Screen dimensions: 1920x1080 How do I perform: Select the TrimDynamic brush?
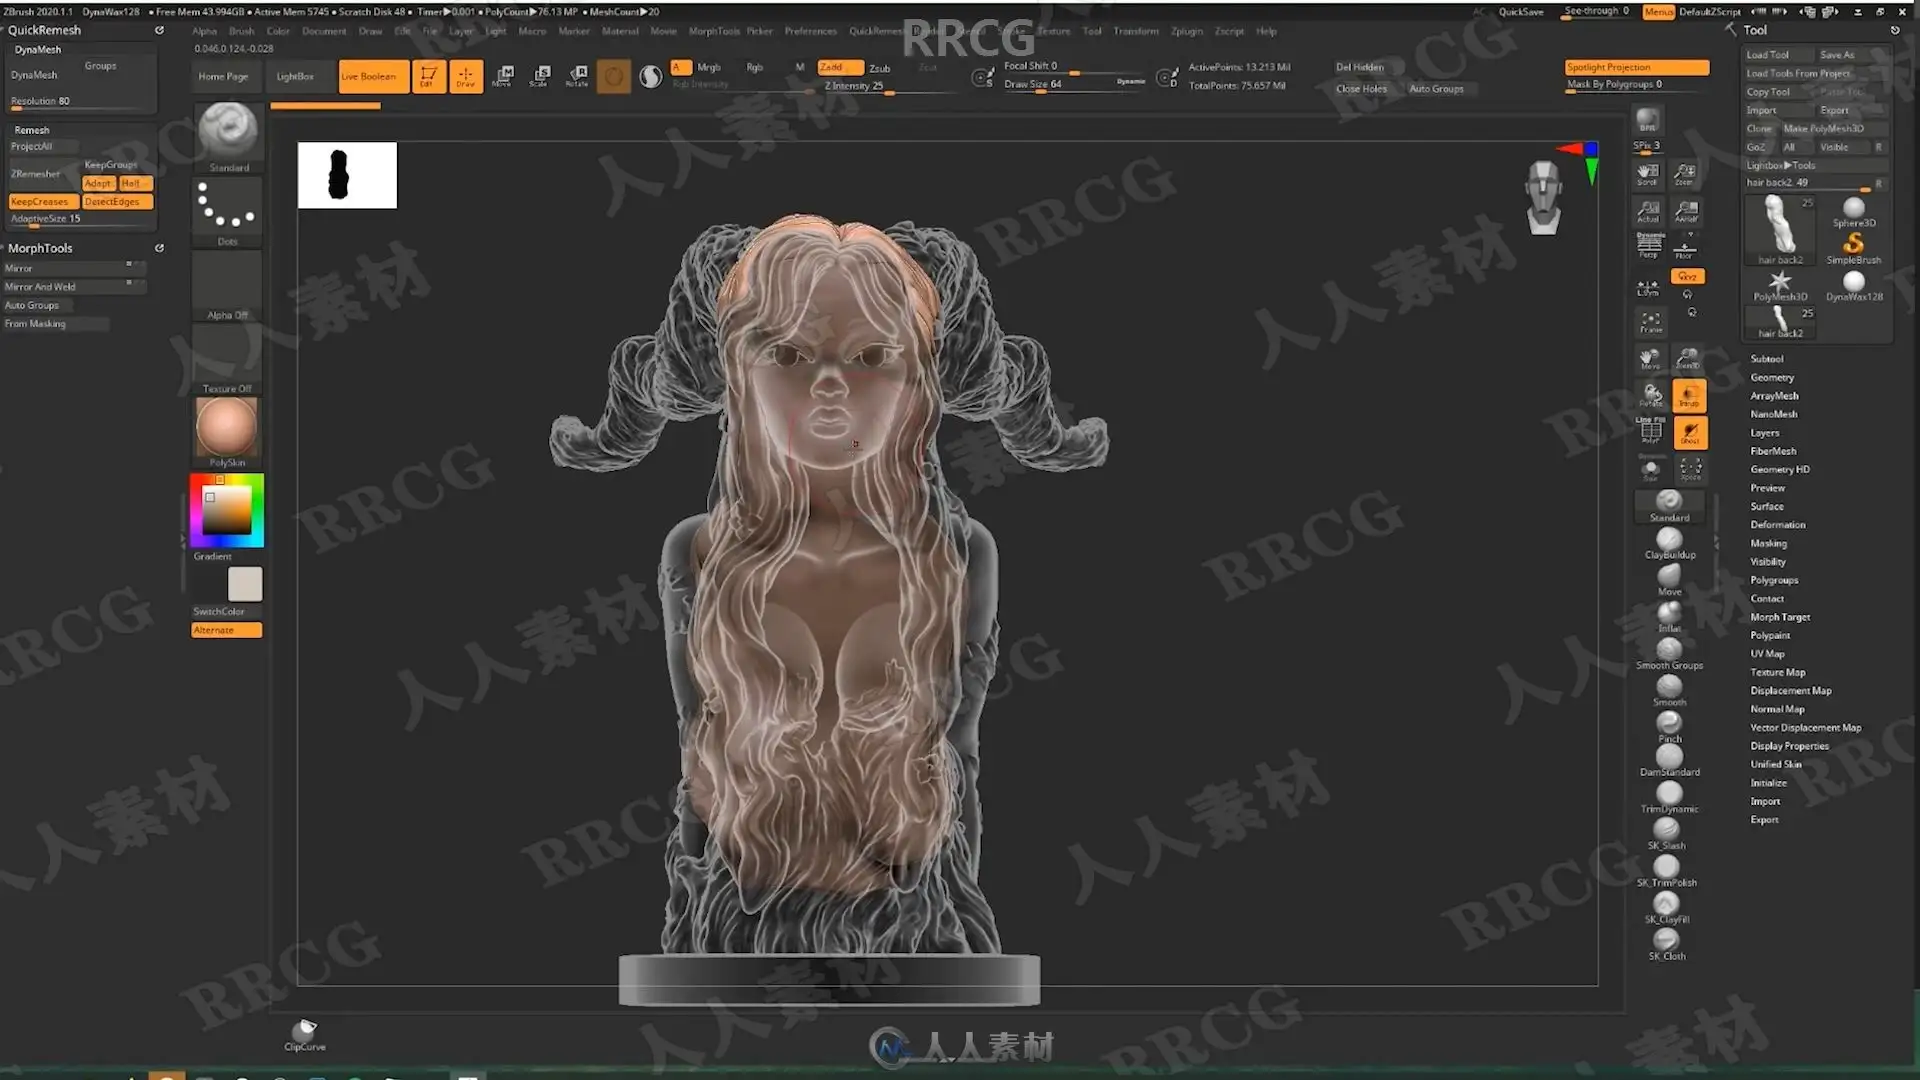(x=1669, y=797)
